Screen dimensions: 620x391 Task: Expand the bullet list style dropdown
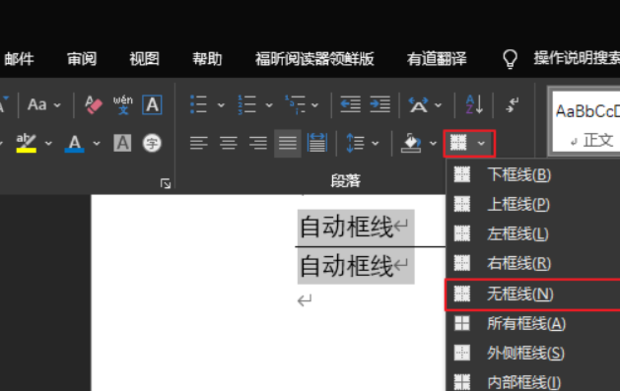(x=221, y=105)
